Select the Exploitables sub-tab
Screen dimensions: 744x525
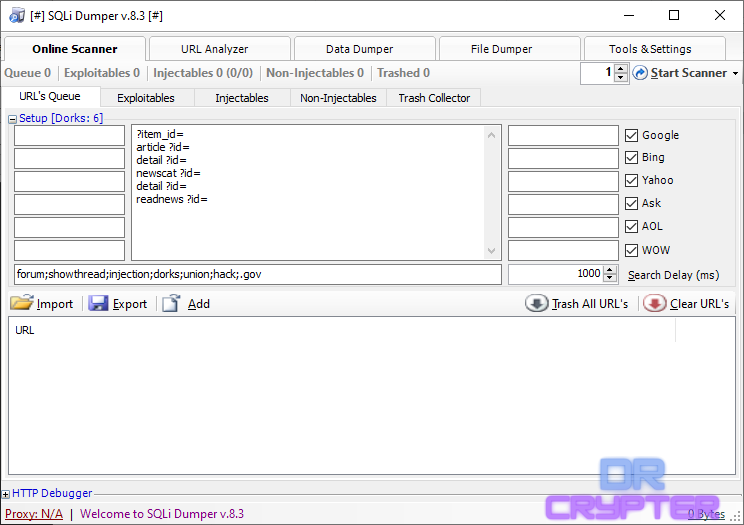click(x=146, y=98)
